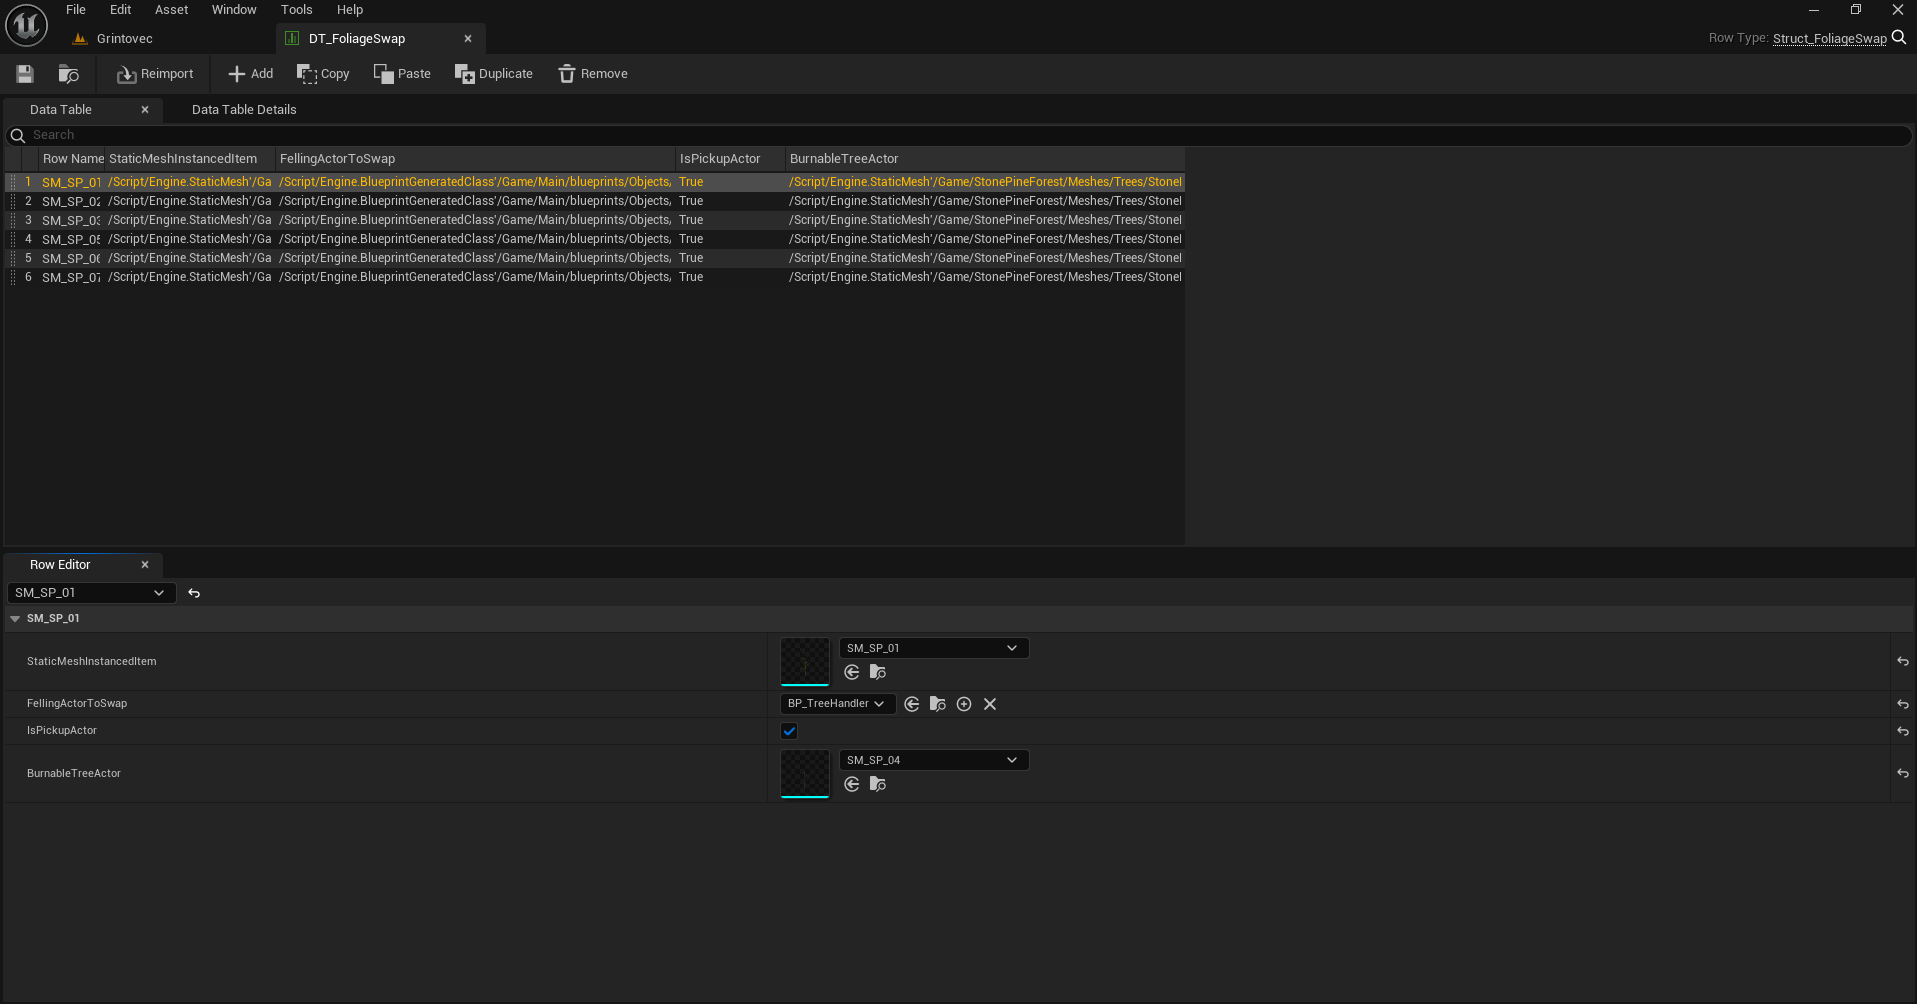
Task: Click the search magnifier next to Row Type
Action: click(1898, 38)
